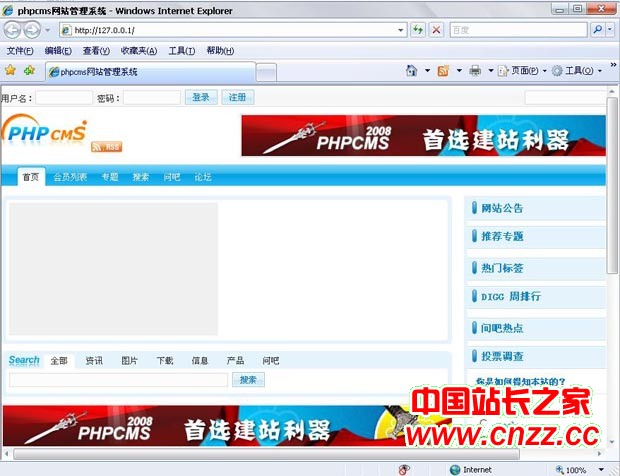This screenshot has height=476, width=620.
Task: Expand the address bar history dropdown
Action: [x=401, y=30]
